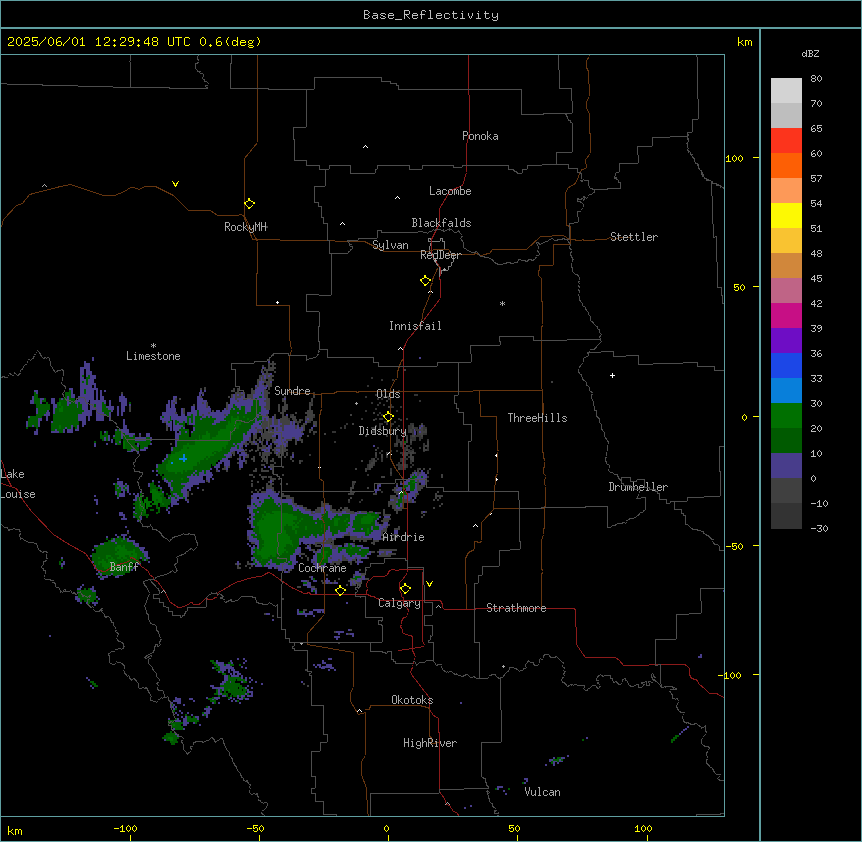Click the white asterisk above Limestone
This screenshot has height=842, width=862.
point(153,346)
